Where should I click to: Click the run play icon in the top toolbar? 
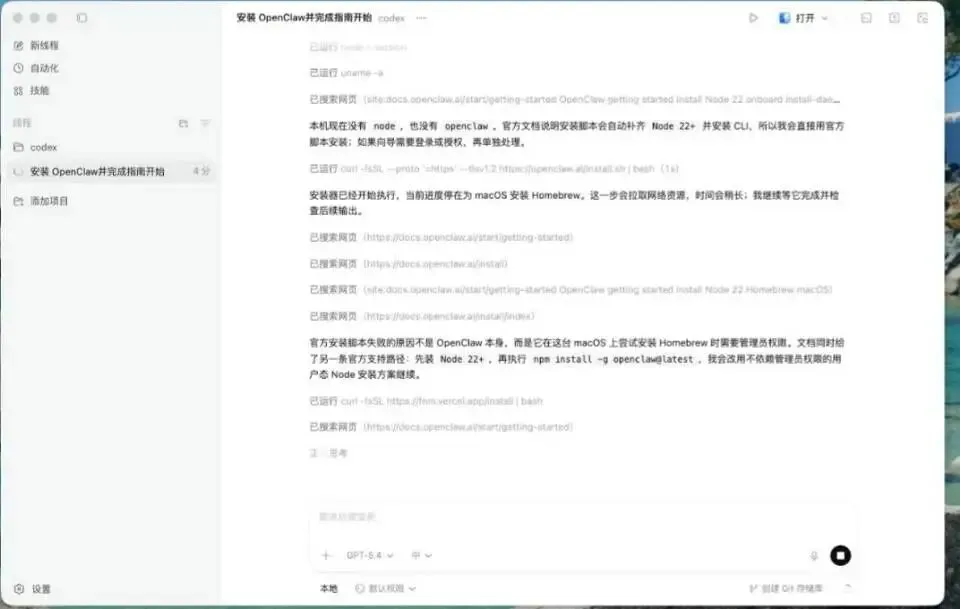coord(753,18)
